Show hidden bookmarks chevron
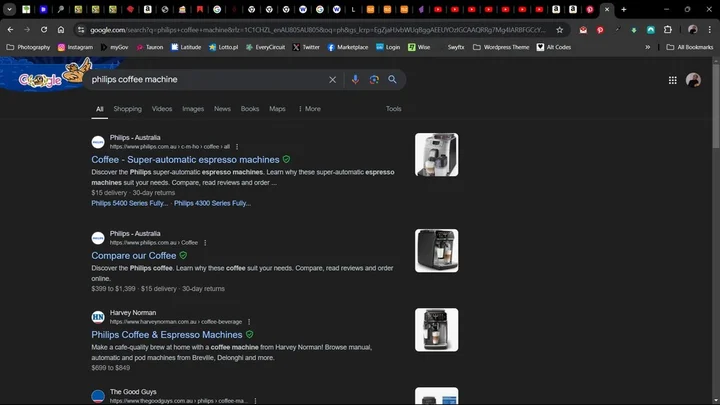The width and height of the screenshot is (720, 405). coord(647,47)
